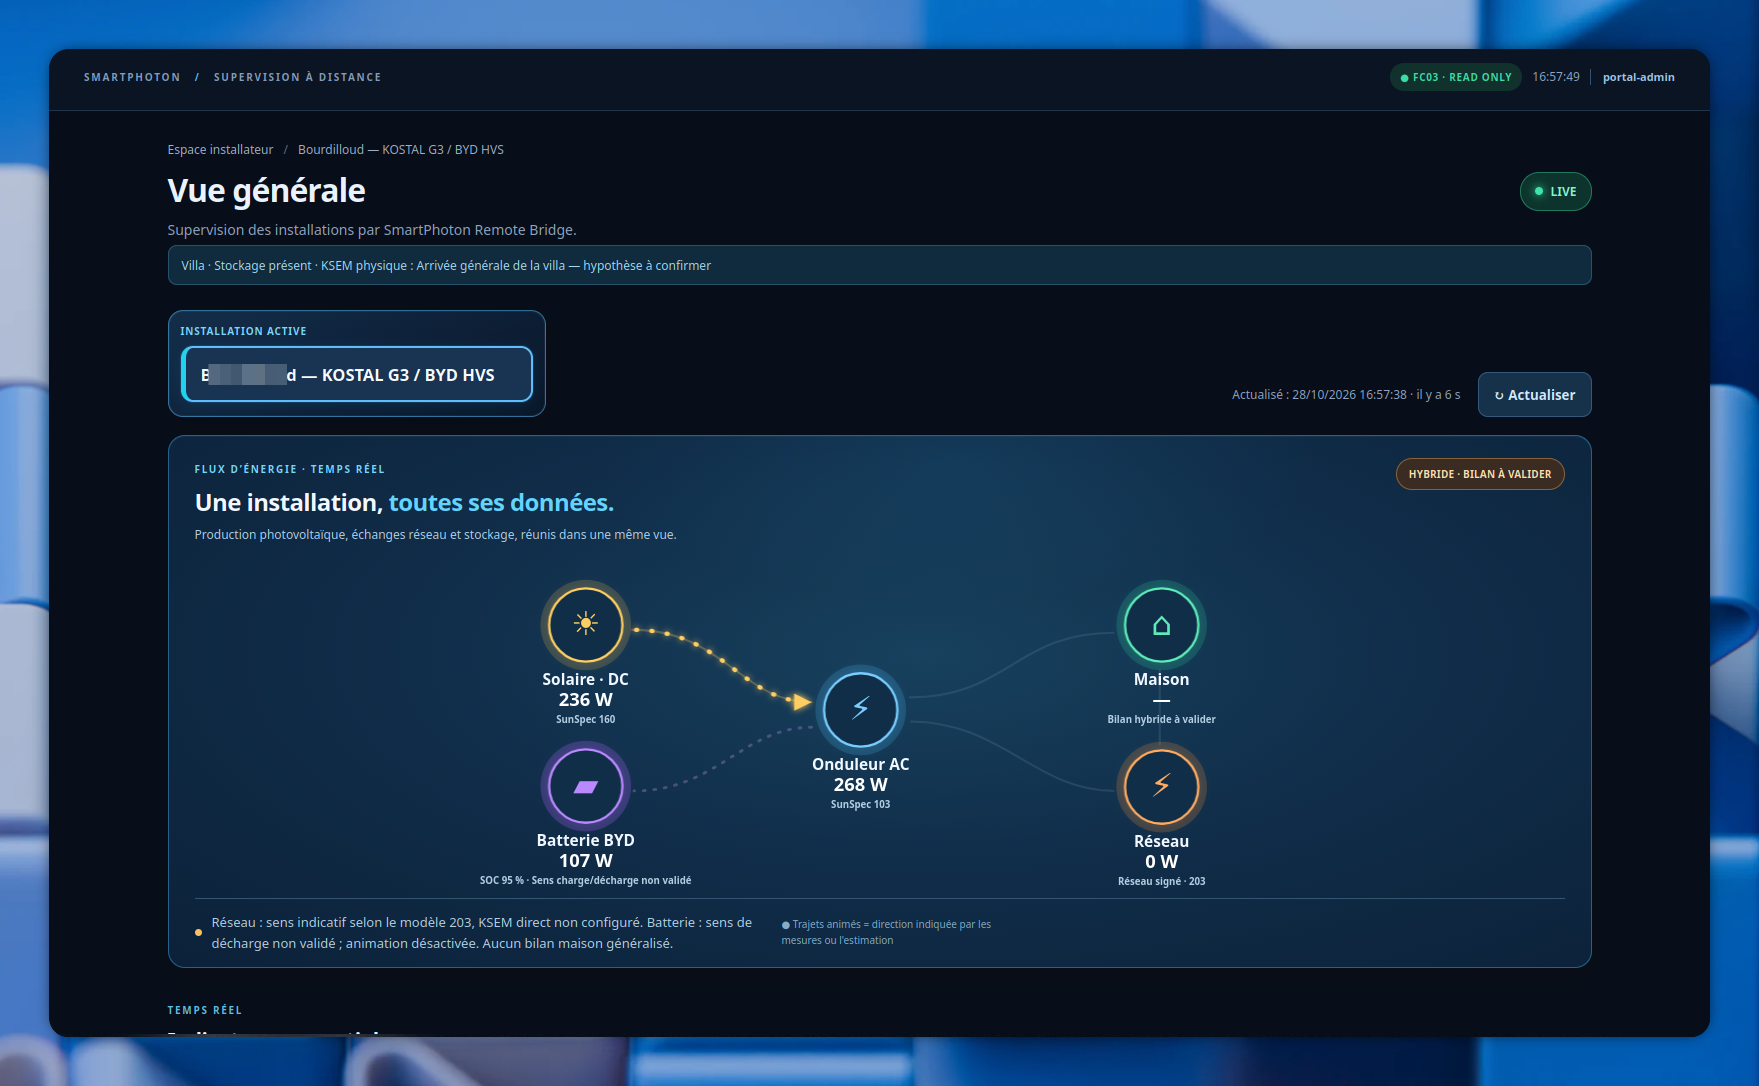This screenshot has height=1086, width=1759.
Task: Click the Onduleur AC lightning icon
Action: pos(860,709)
